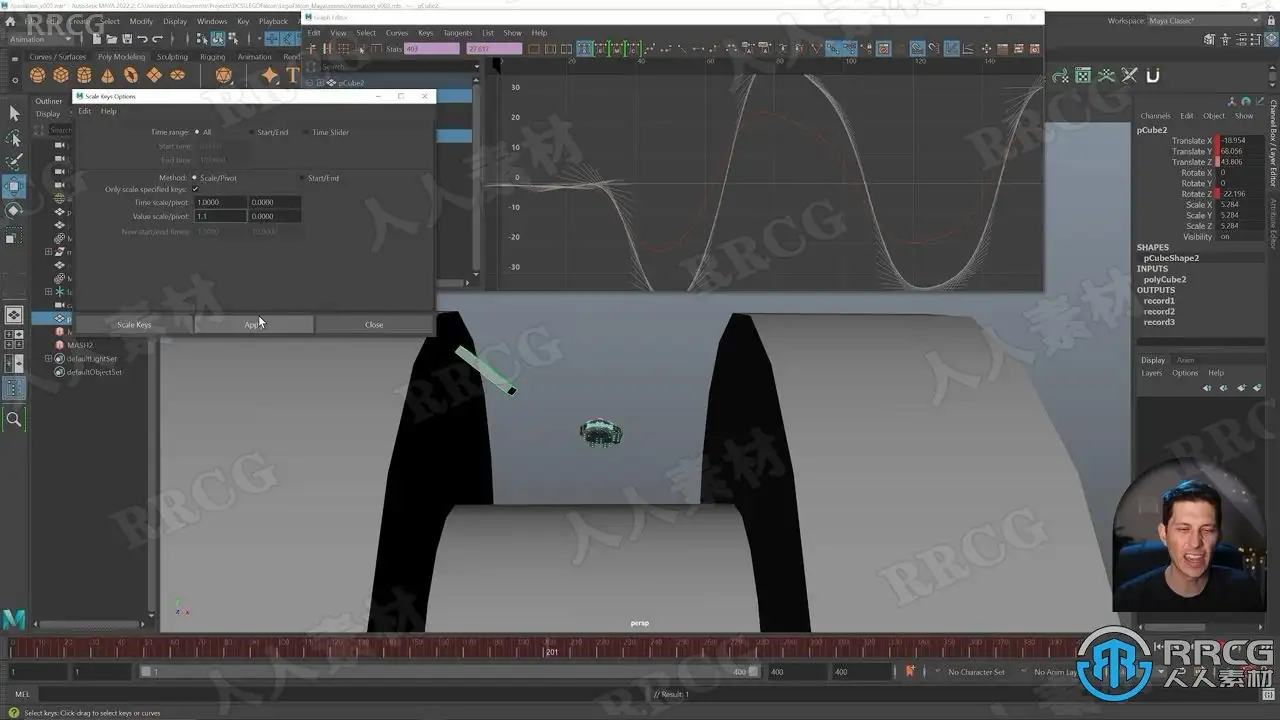The height and width of the screenshot is (720, 1280).
Task: Open the Animation menu set dropdown
Action: [40, 39]
